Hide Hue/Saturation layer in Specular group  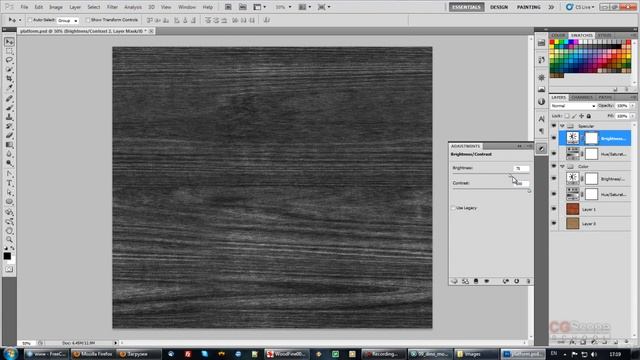coord(554,154)
